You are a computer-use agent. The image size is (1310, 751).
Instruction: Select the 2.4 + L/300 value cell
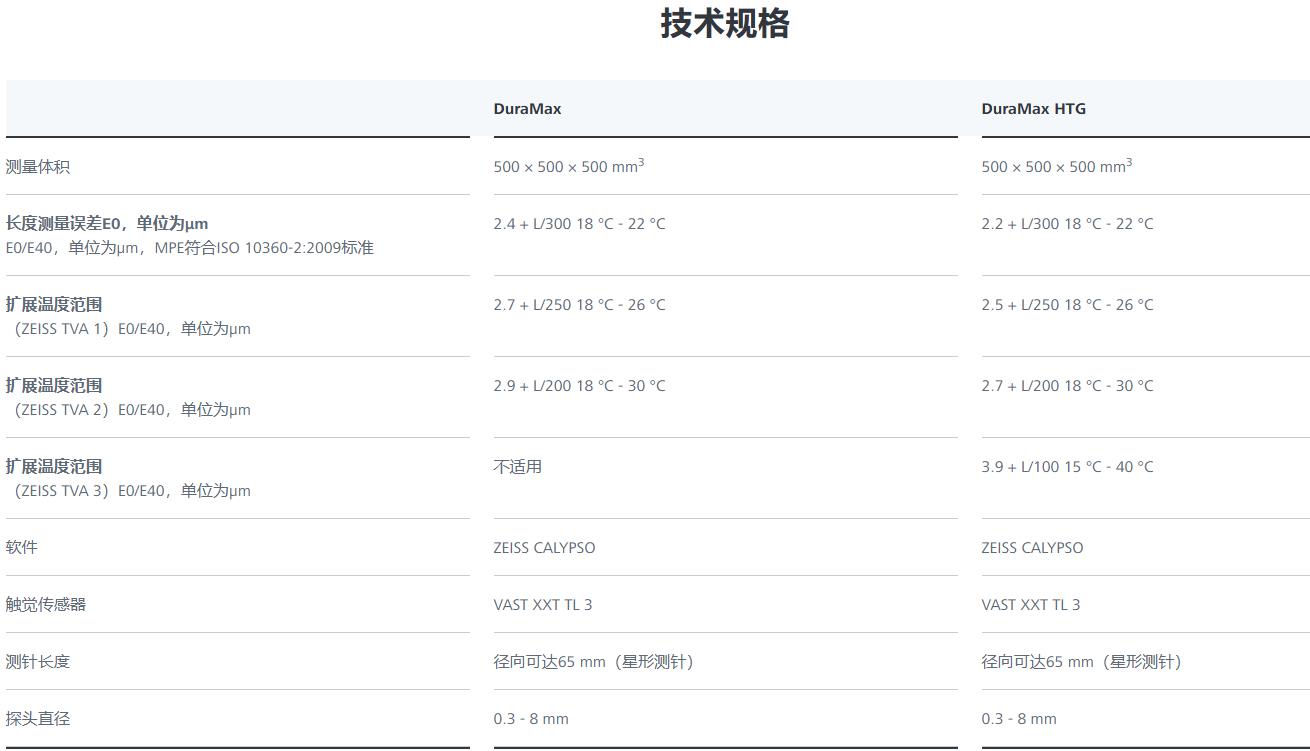pyautogui.click(x=579, y=224)
